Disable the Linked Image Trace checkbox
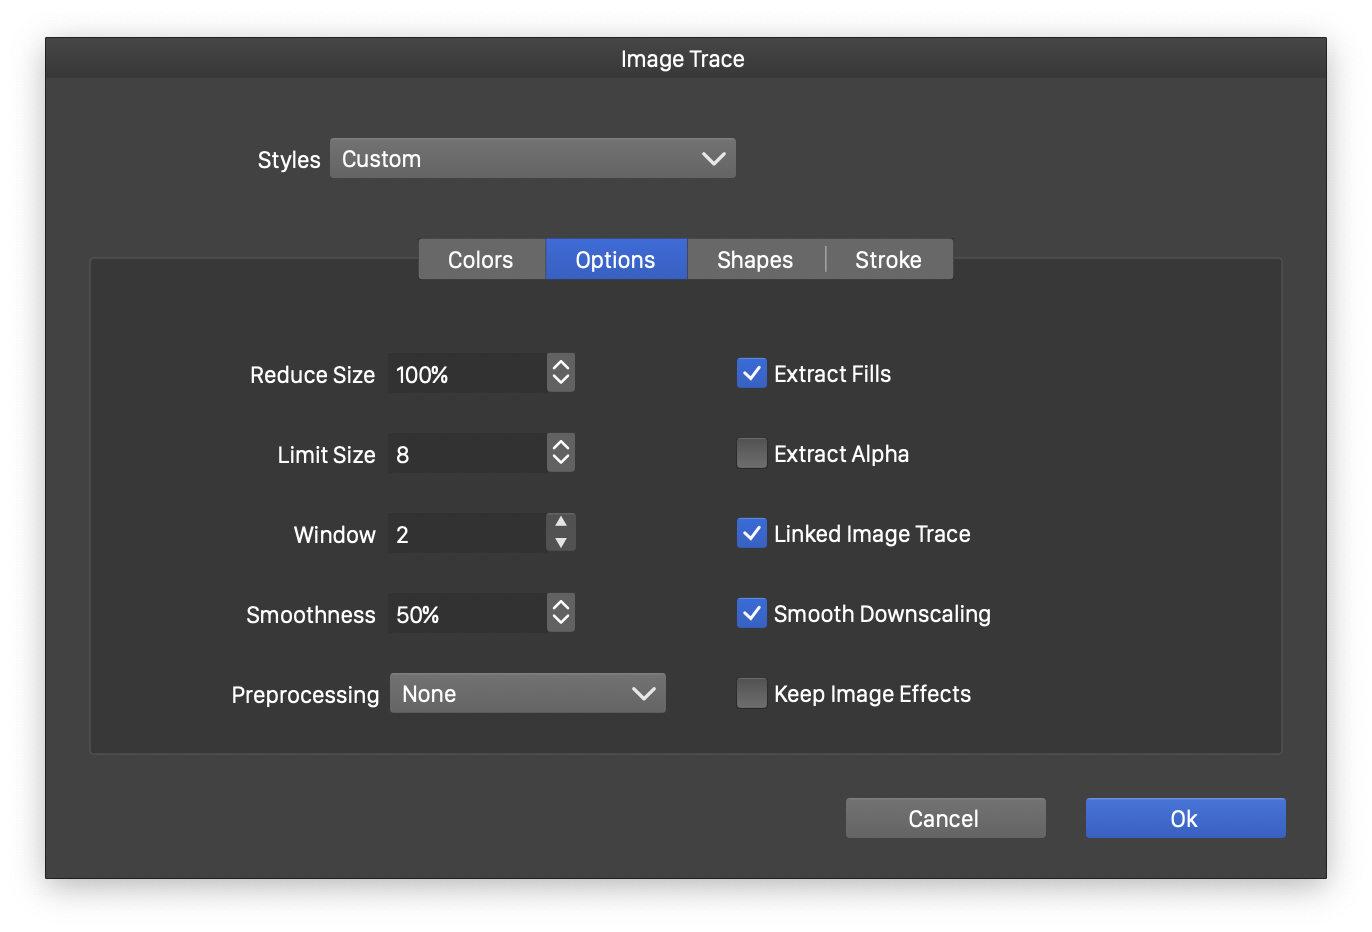1372x932 pixels. [x=752, y=533]
